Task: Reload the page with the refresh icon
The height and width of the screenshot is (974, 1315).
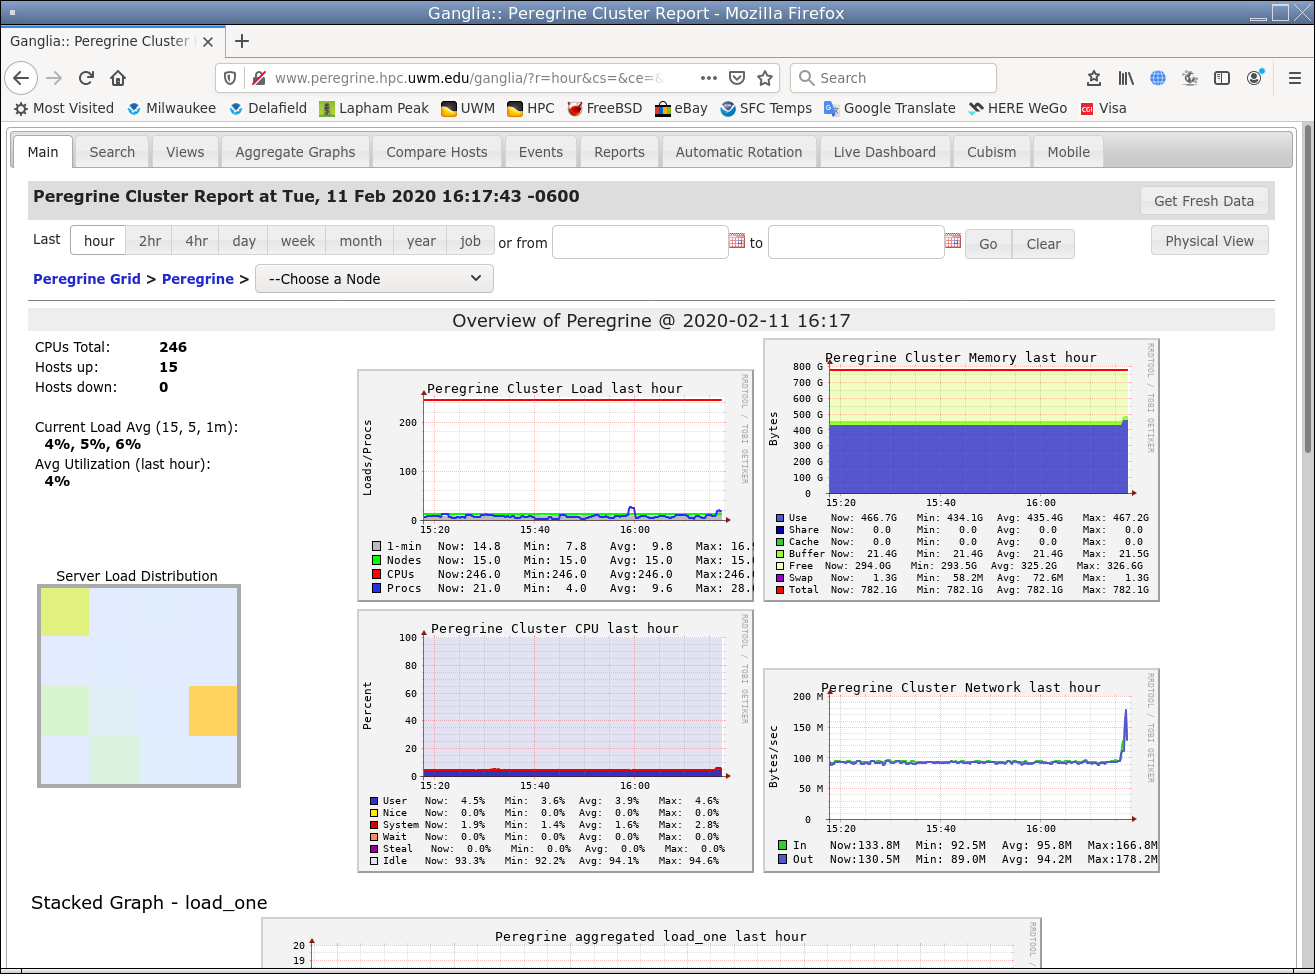Action: [x=86, y=78]
